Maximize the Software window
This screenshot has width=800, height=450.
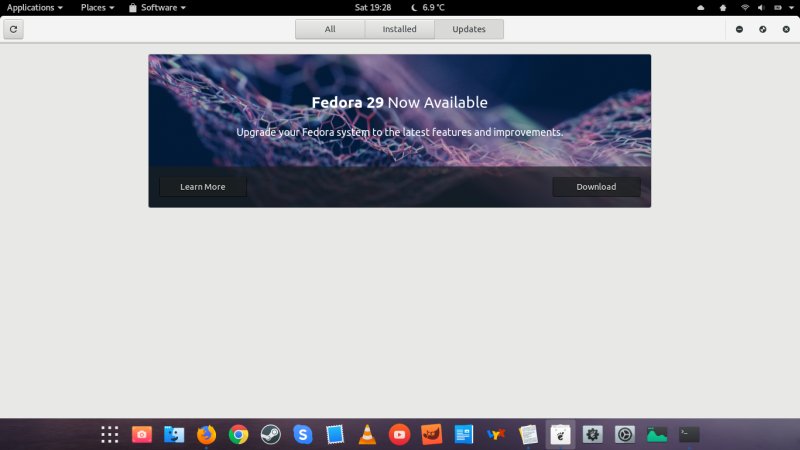(x=763, y=29)
